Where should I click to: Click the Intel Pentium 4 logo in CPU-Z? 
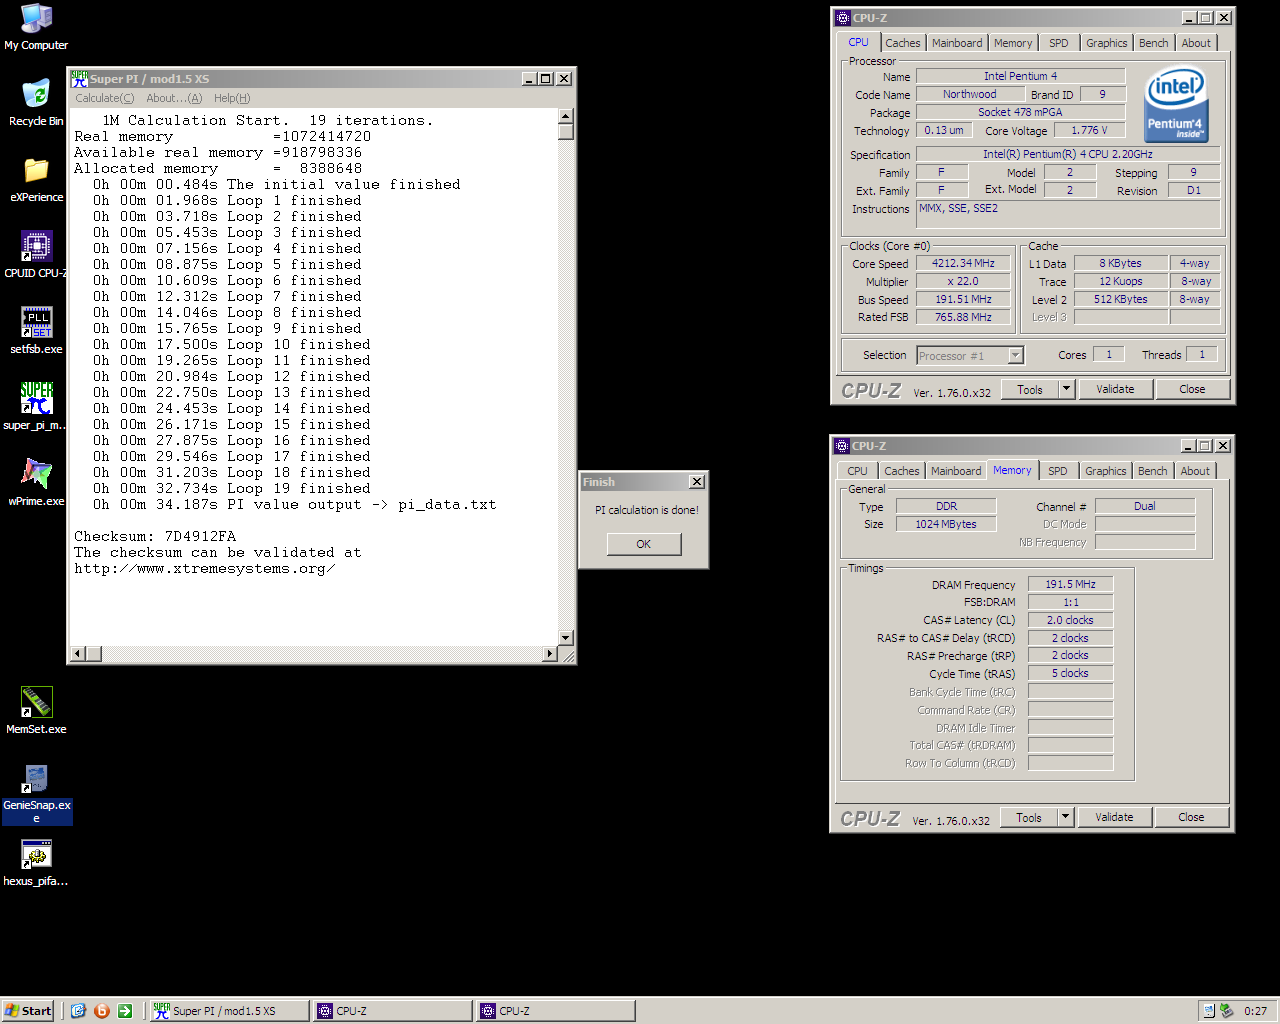point(1176,104)
